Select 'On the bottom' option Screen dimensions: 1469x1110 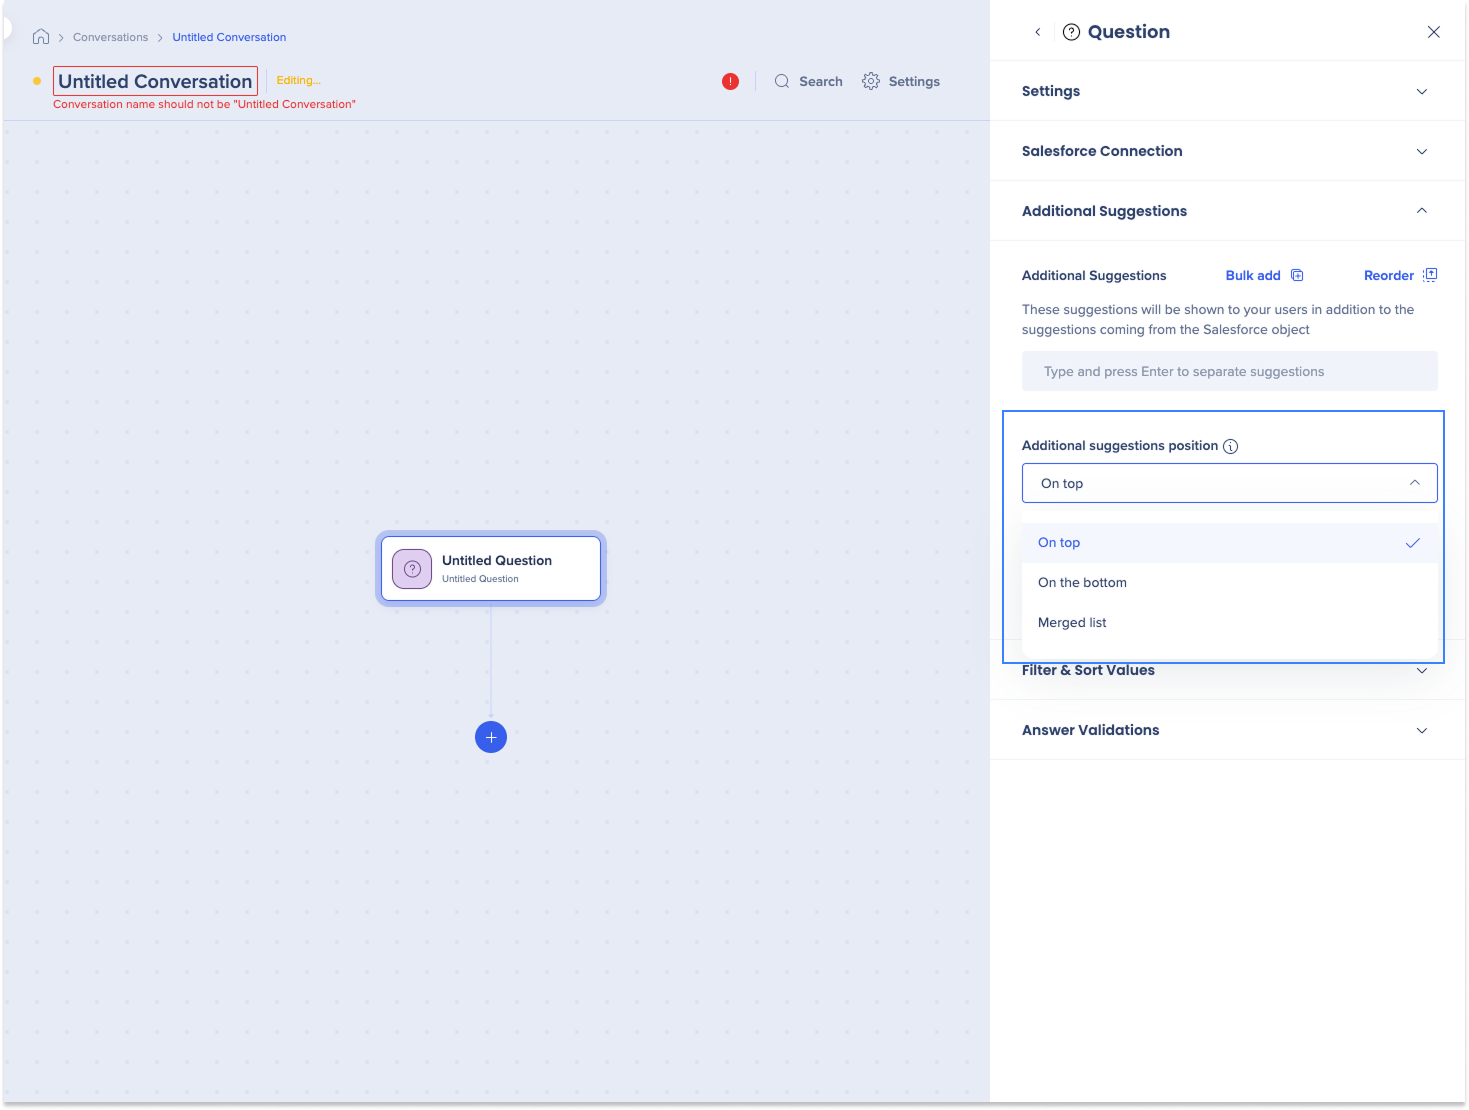(1082, 583)
